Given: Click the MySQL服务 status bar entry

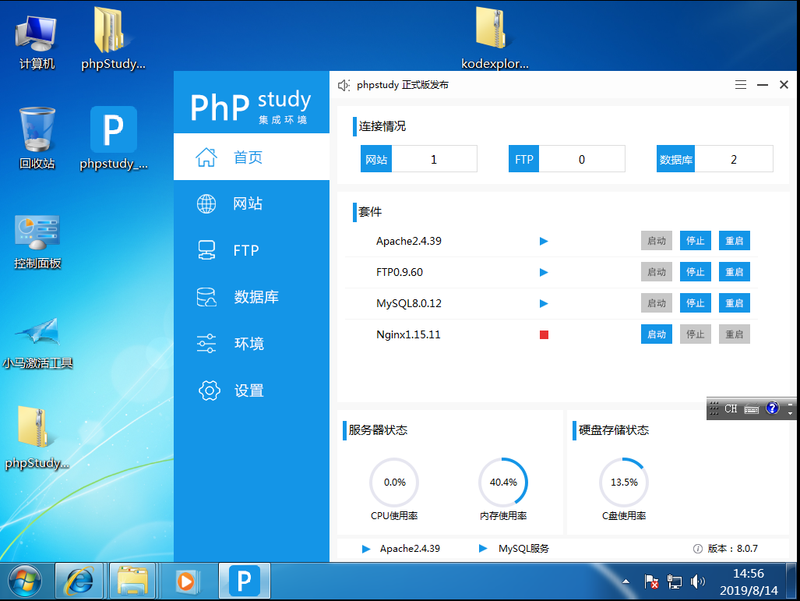Looking at the screenshot, I should coord(514,549).
